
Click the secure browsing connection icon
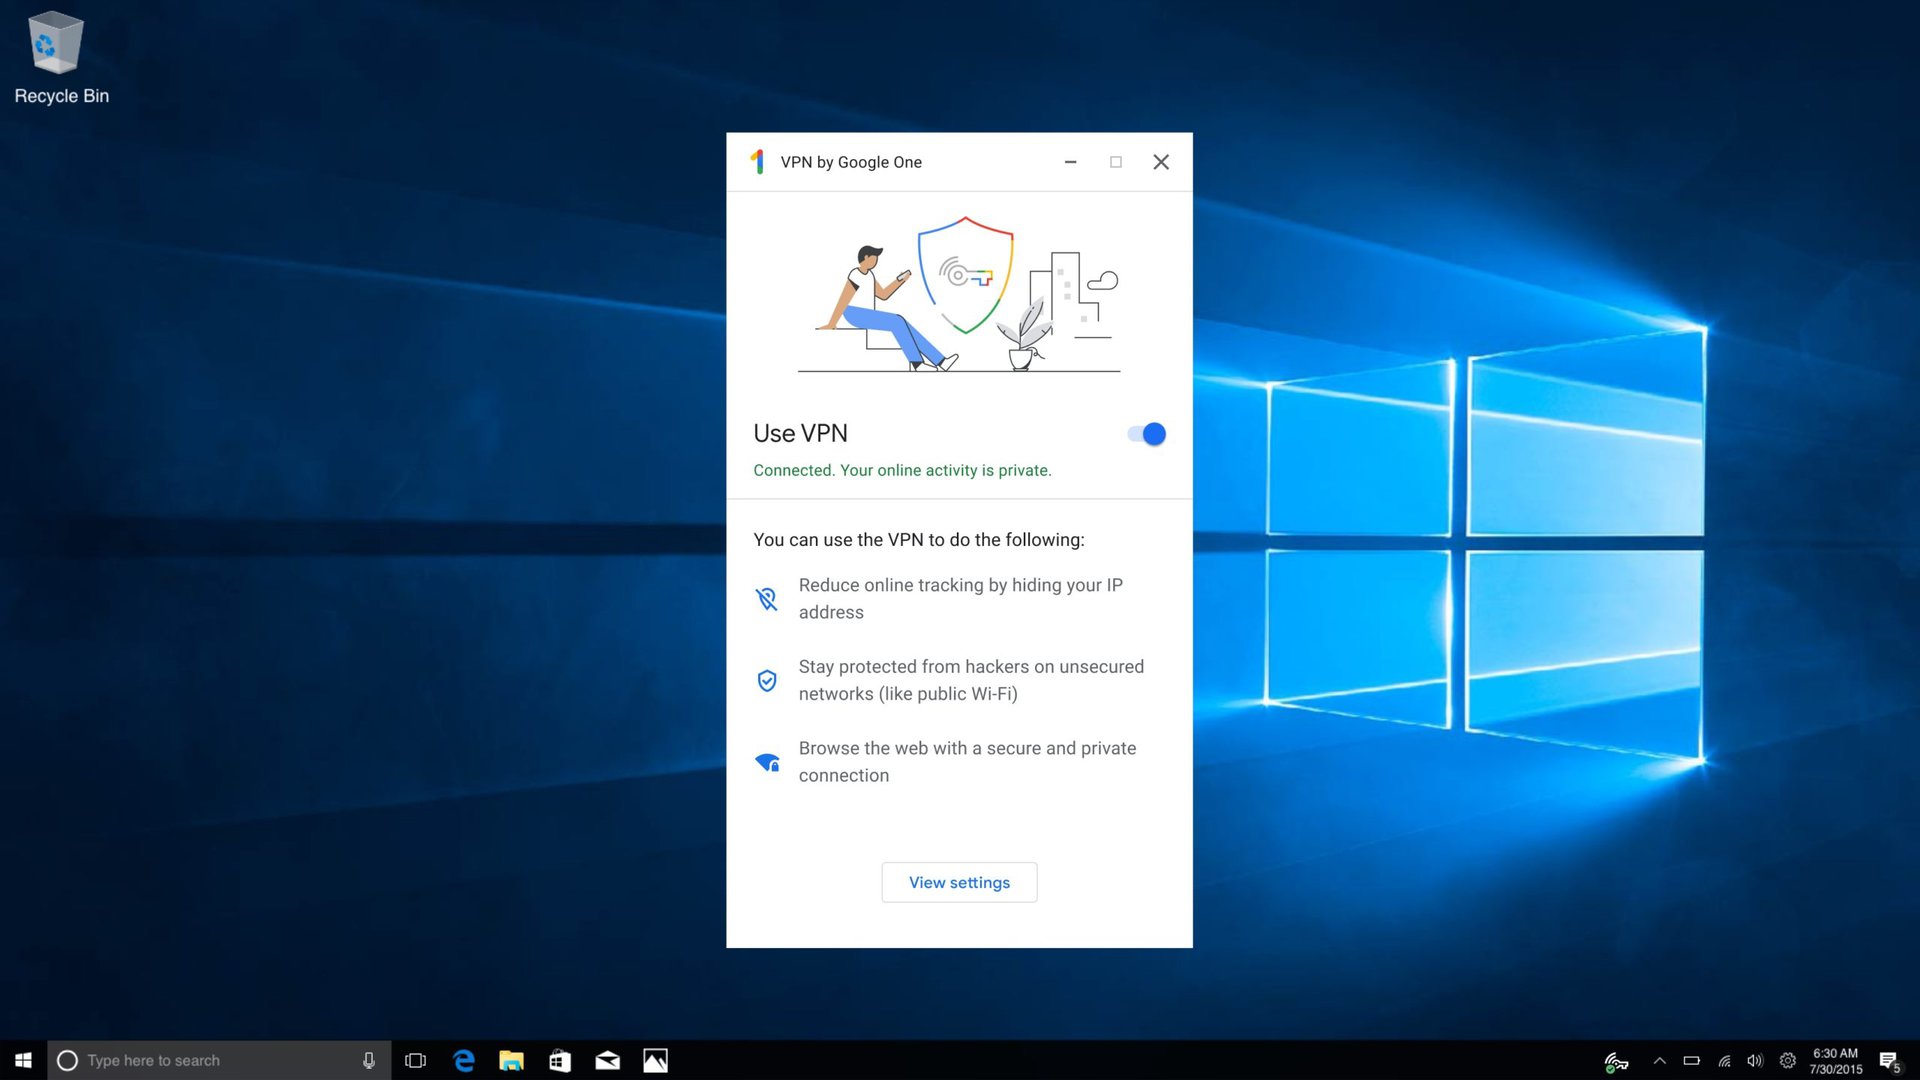pos(765,761)
